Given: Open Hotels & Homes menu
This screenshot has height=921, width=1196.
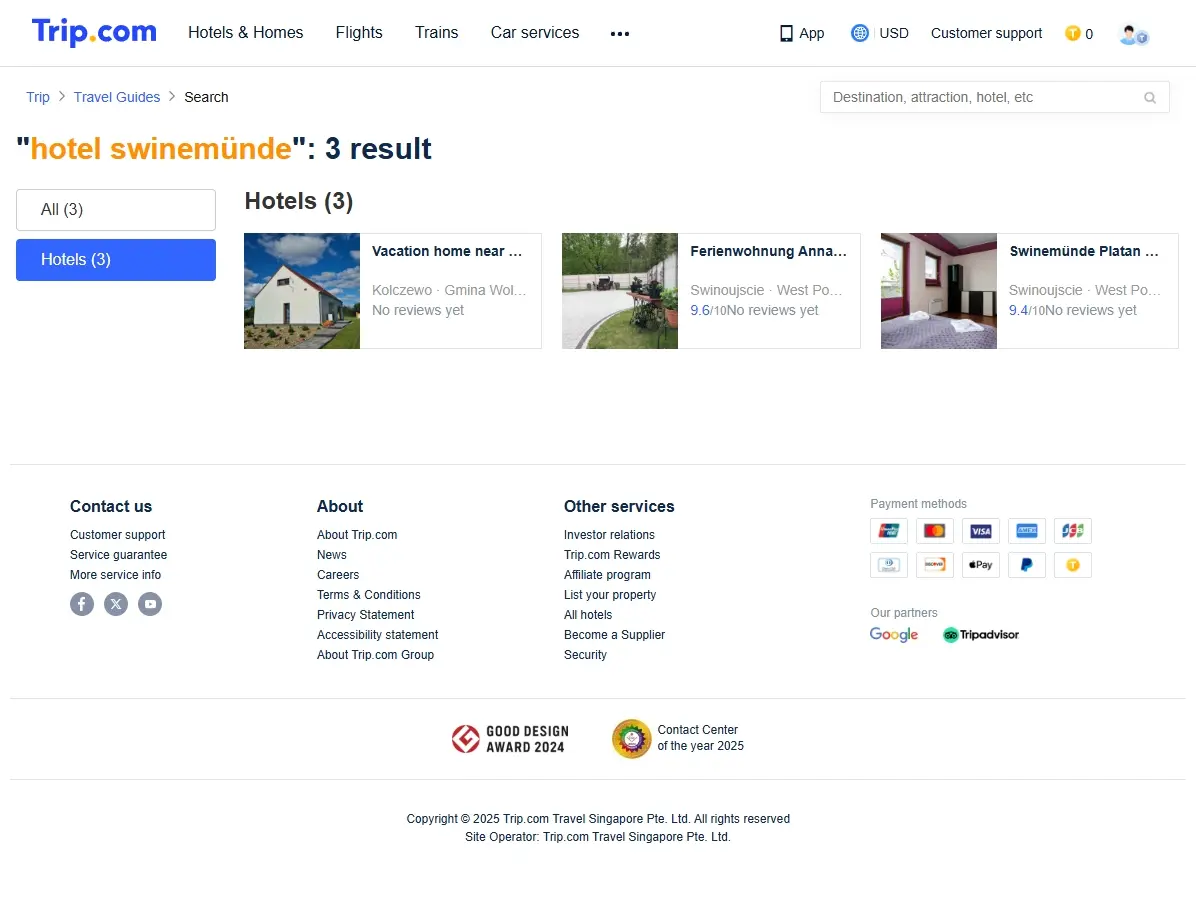Looking at the screenshot, I should click(246, 33).
